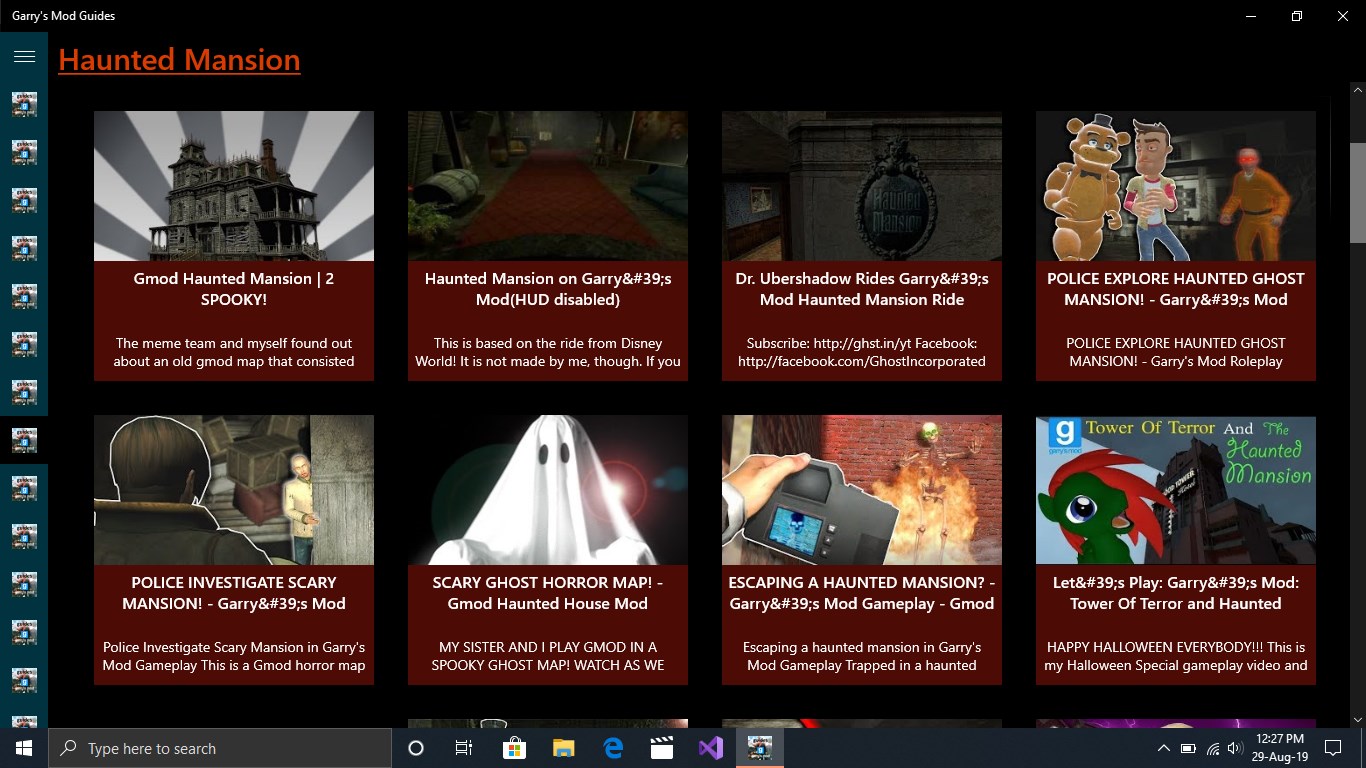Click title 'Dr. Ubershadow Rides' Haunted Mansion Ride

(862, 289)
